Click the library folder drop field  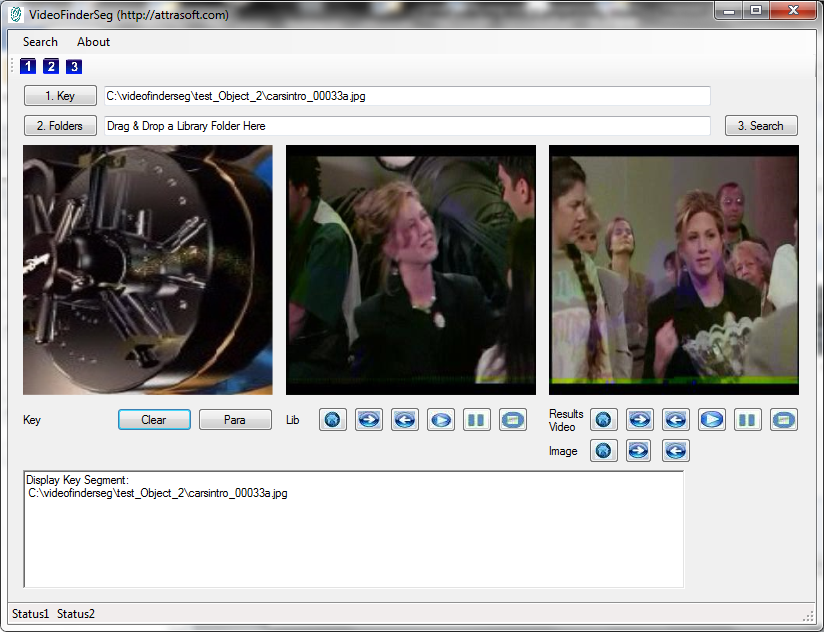tap(407, 126)
